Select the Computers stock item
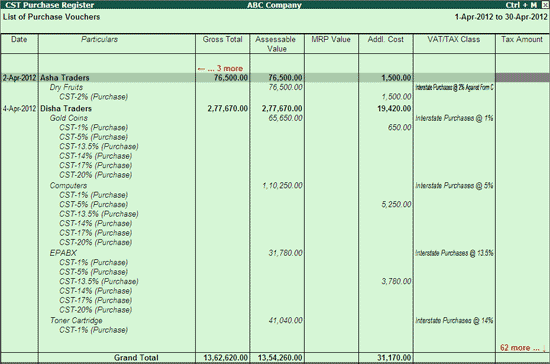This screenshot has height=364, width=550. tap(68, 186)
